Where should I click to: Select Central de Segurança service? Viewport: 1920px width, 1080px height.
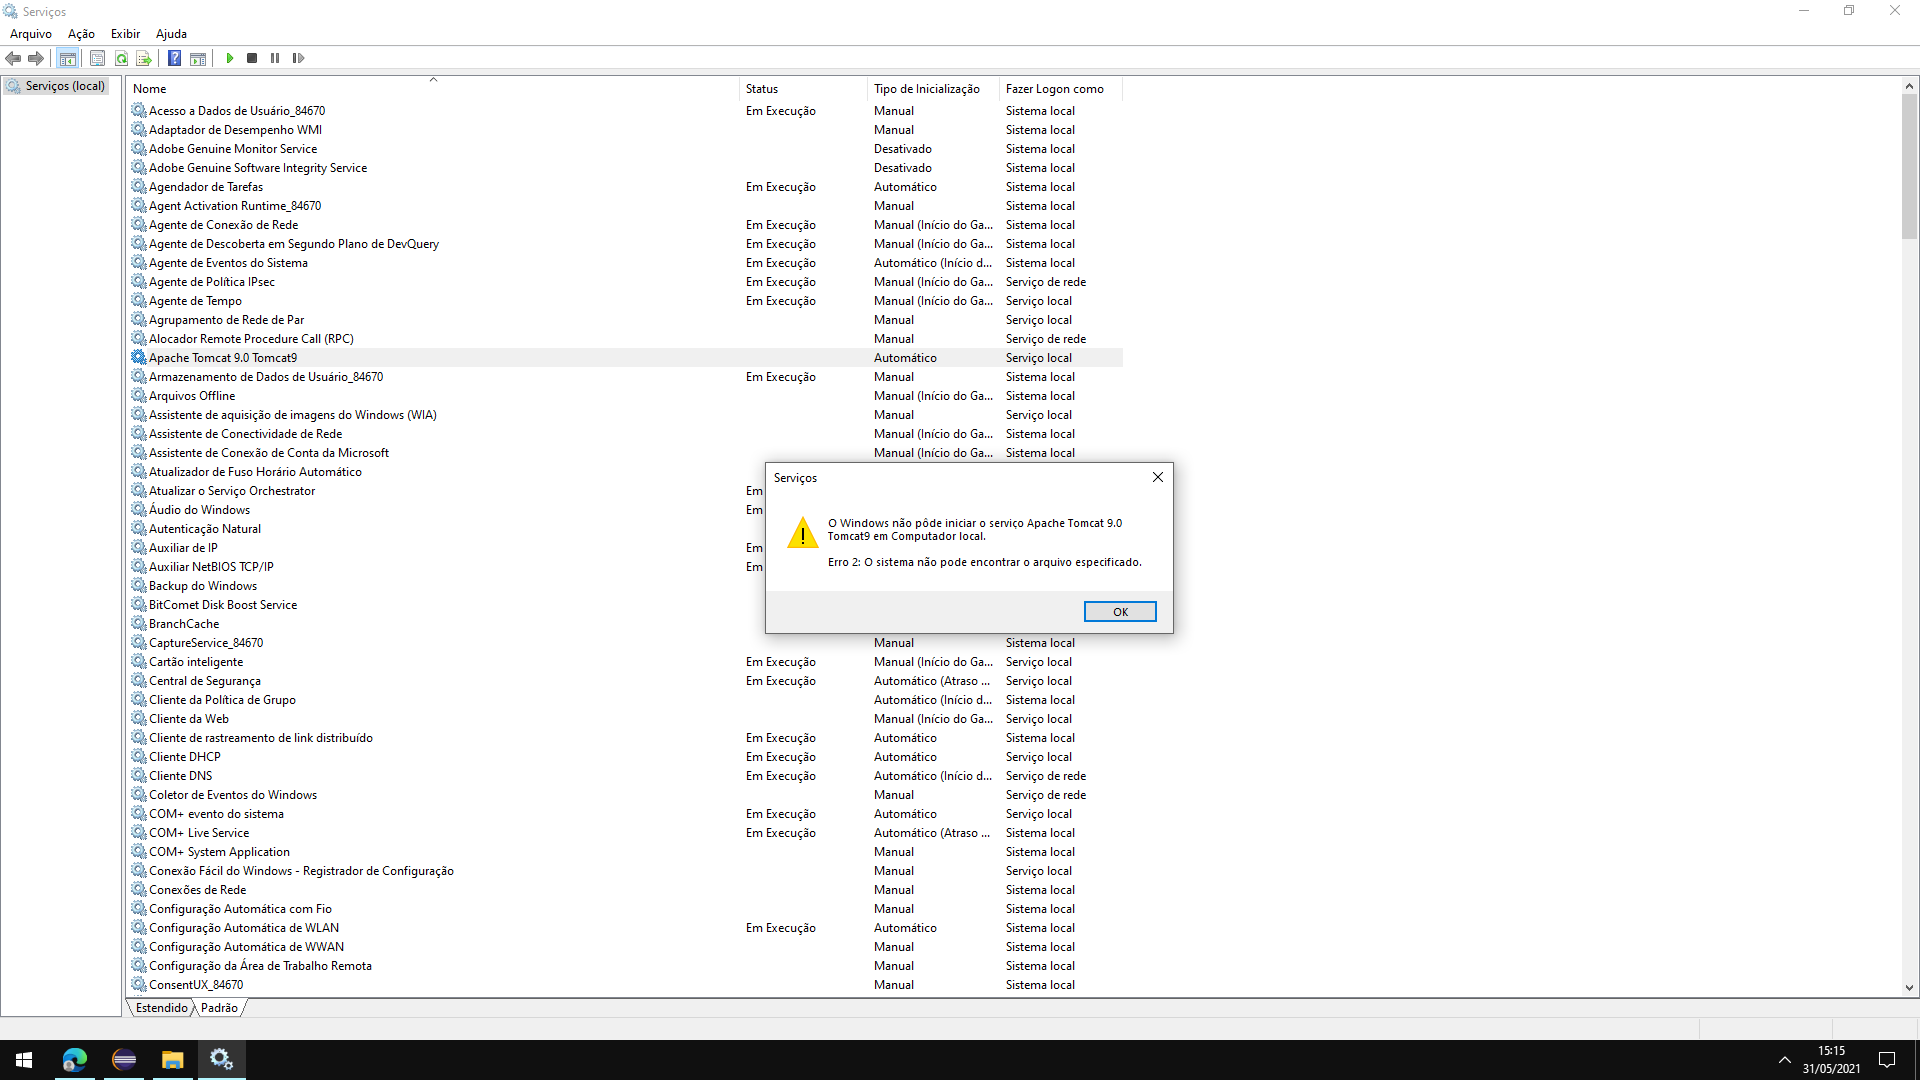point(625,681)
